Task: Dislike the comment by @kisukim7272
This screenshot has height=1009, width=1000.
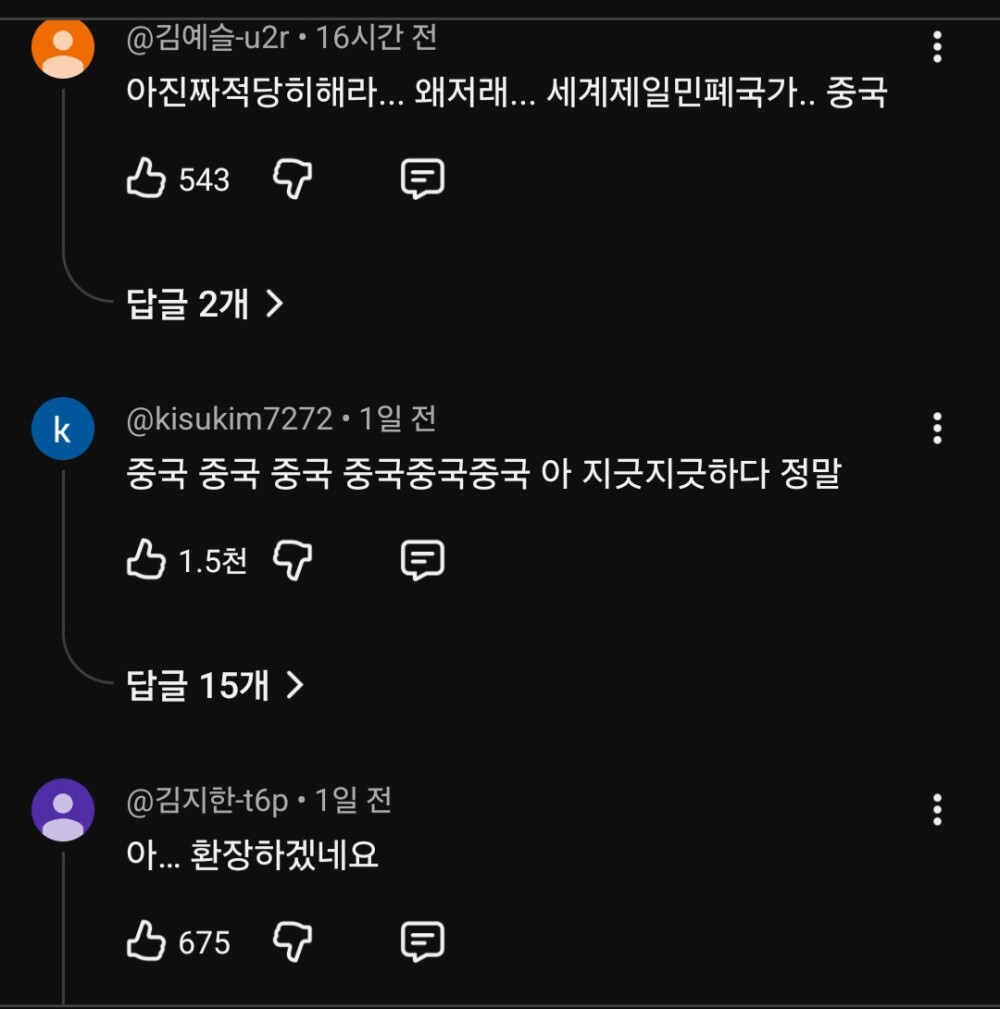Action: (x=292, y=561)
